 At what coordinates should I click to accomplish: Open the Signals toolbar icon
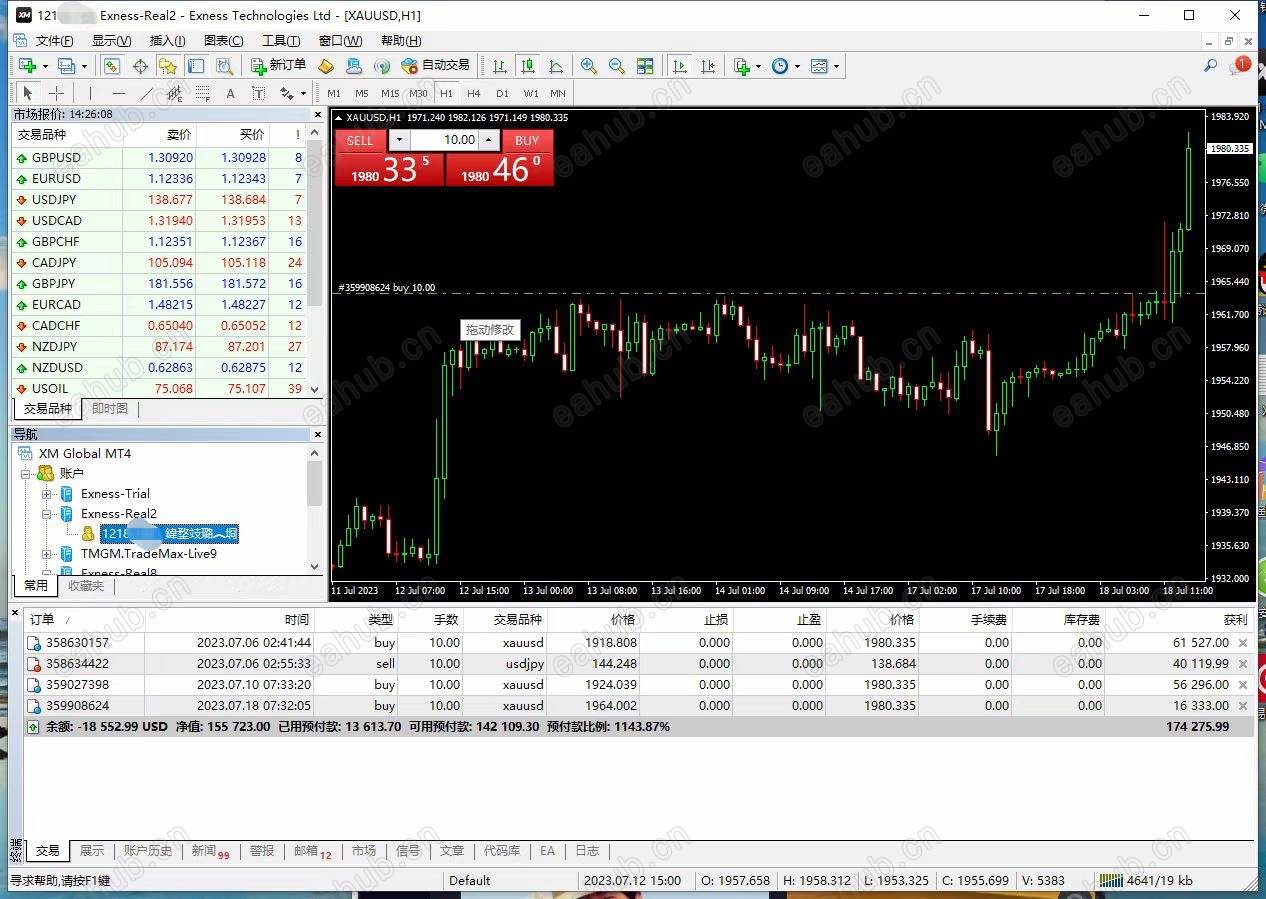coord(381,66)
